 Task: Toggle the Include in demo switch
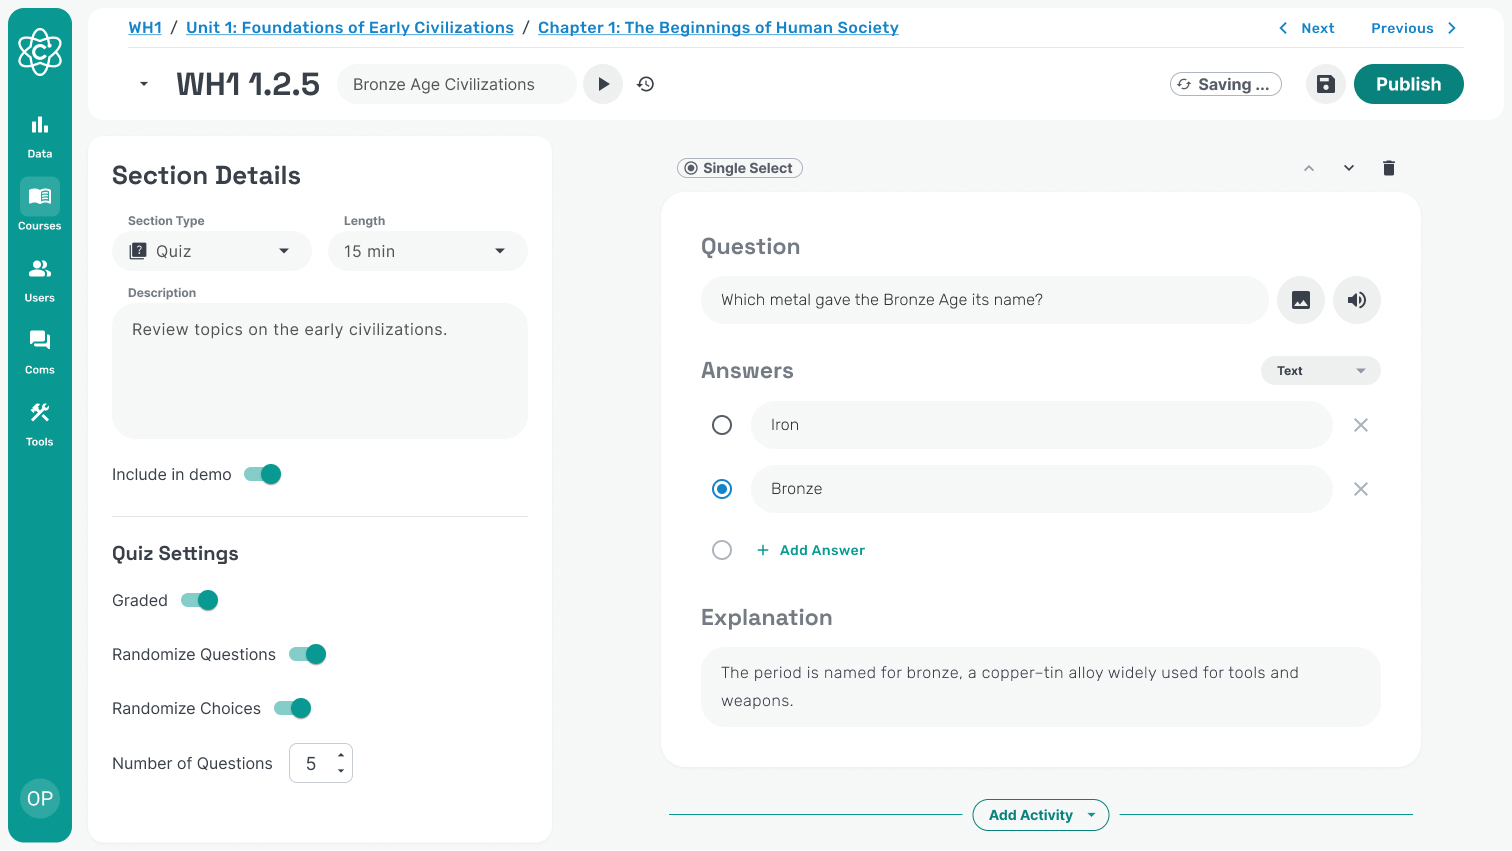point(263,474)
